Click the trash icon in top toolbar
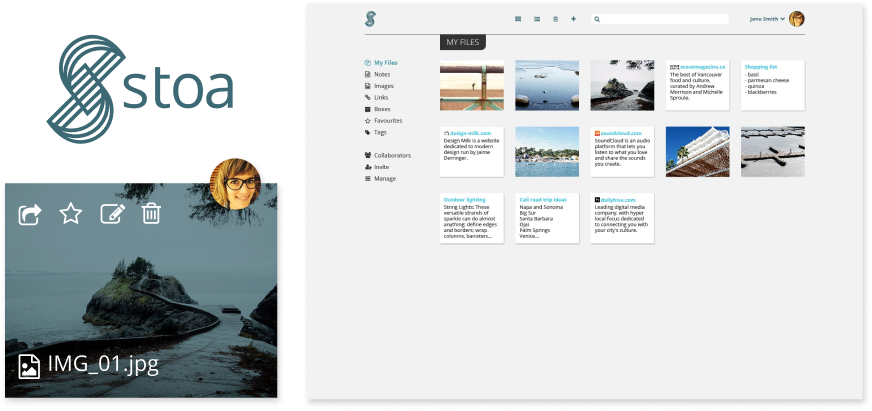 555,19
